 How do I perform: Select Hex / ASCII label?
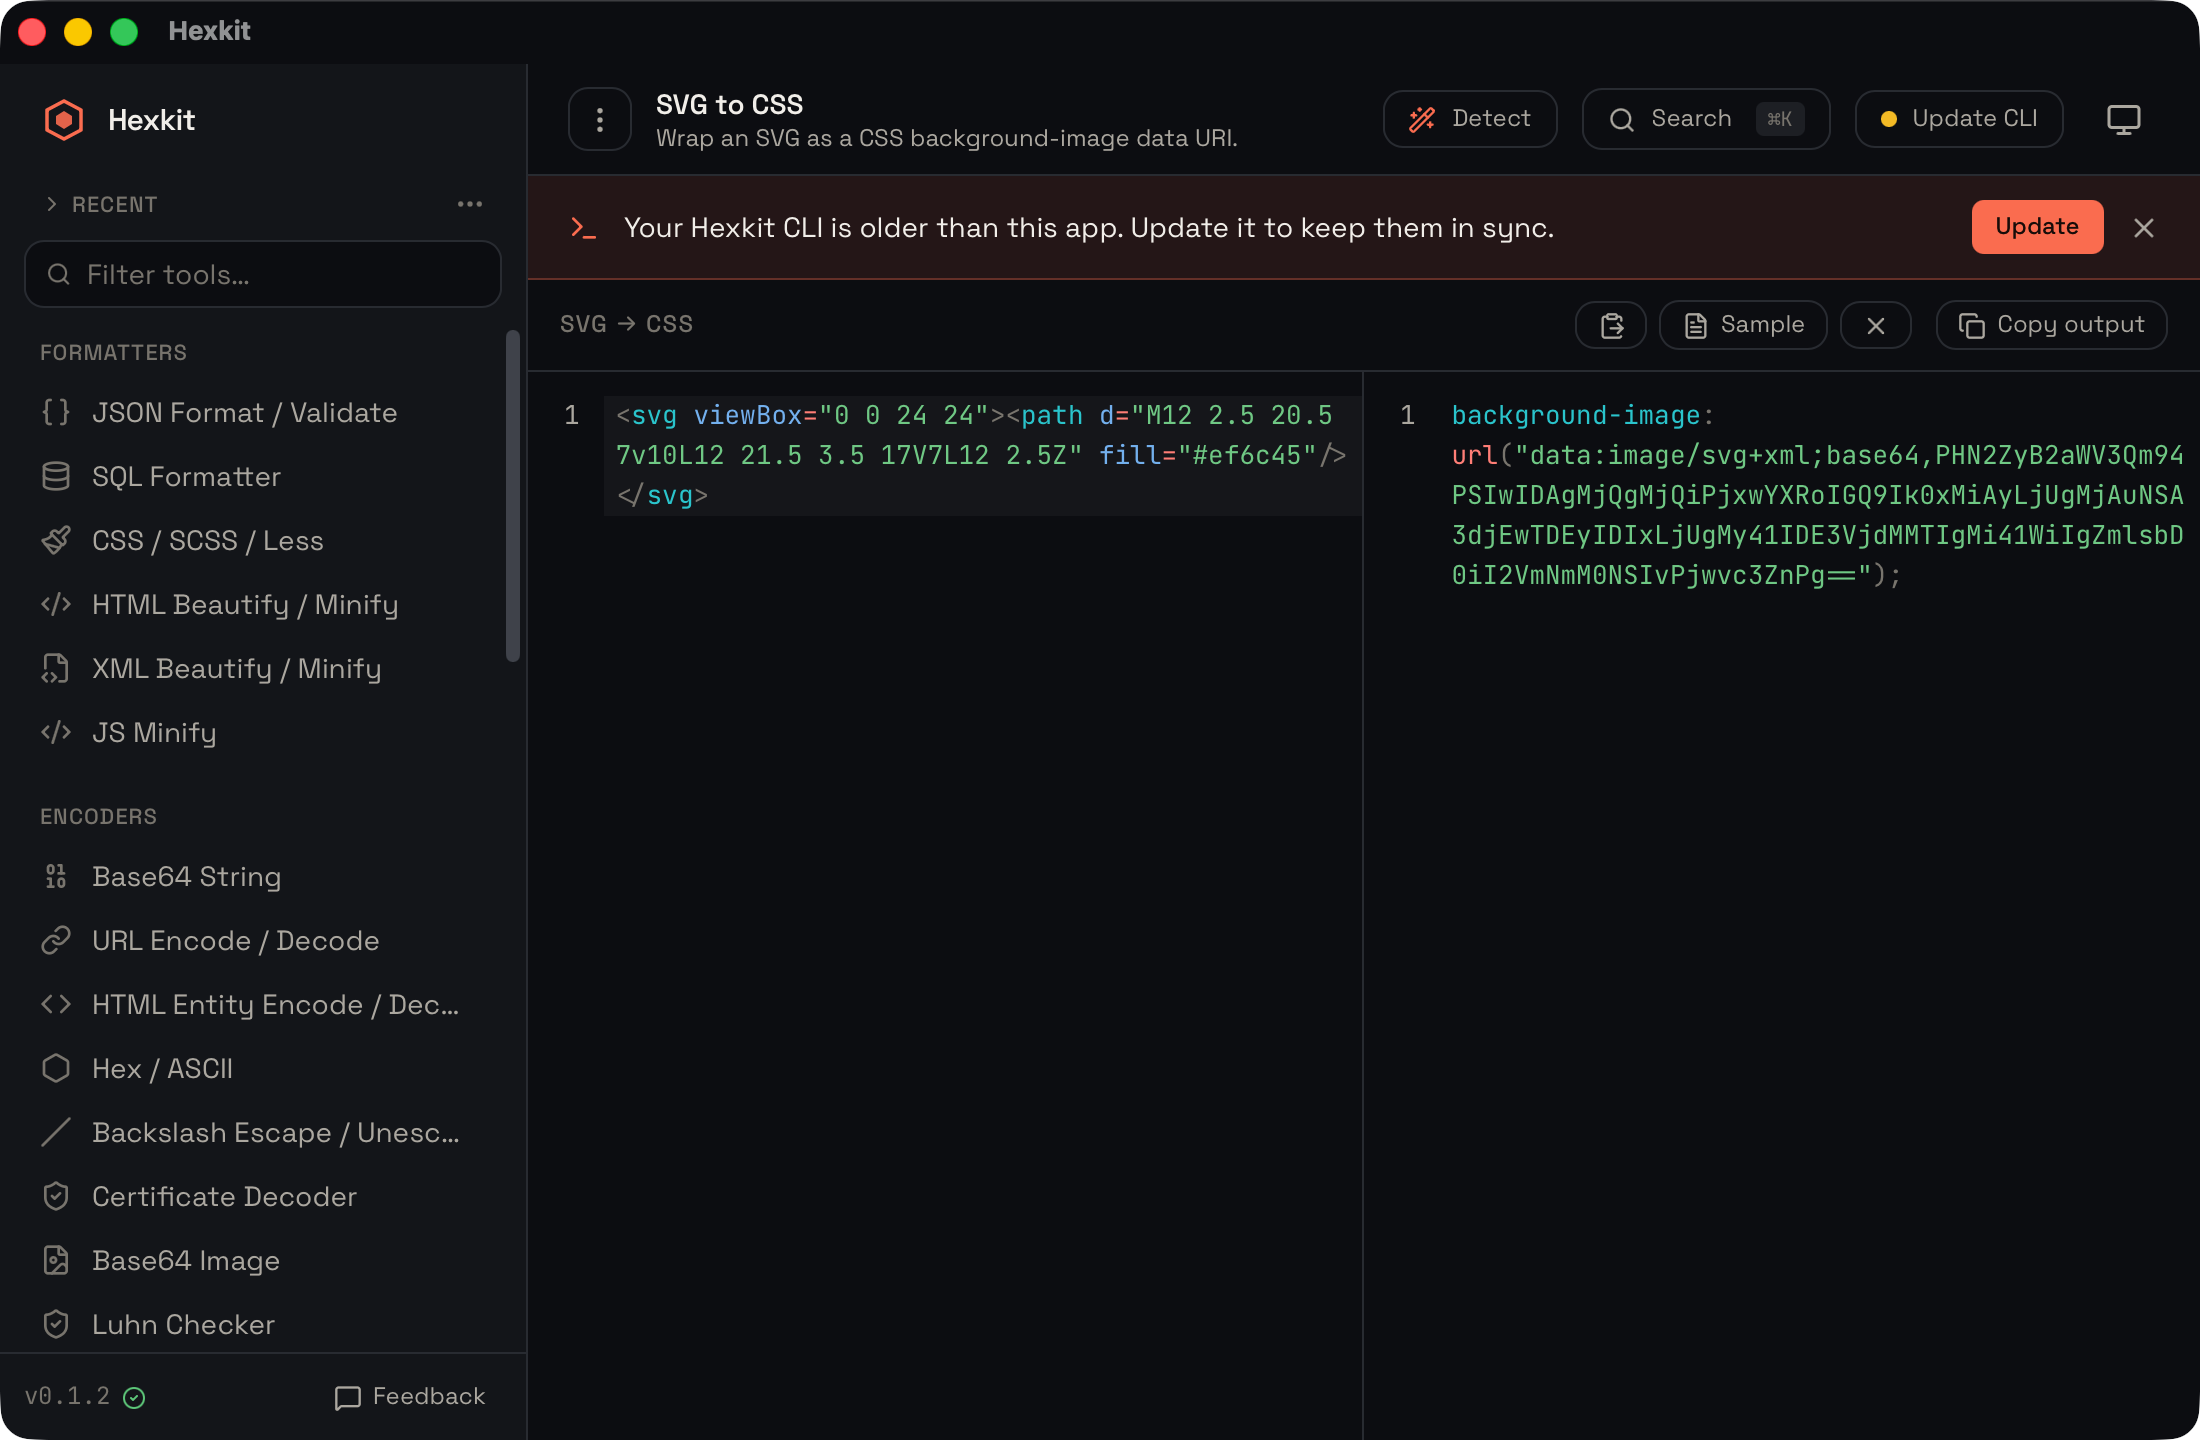162,1069
